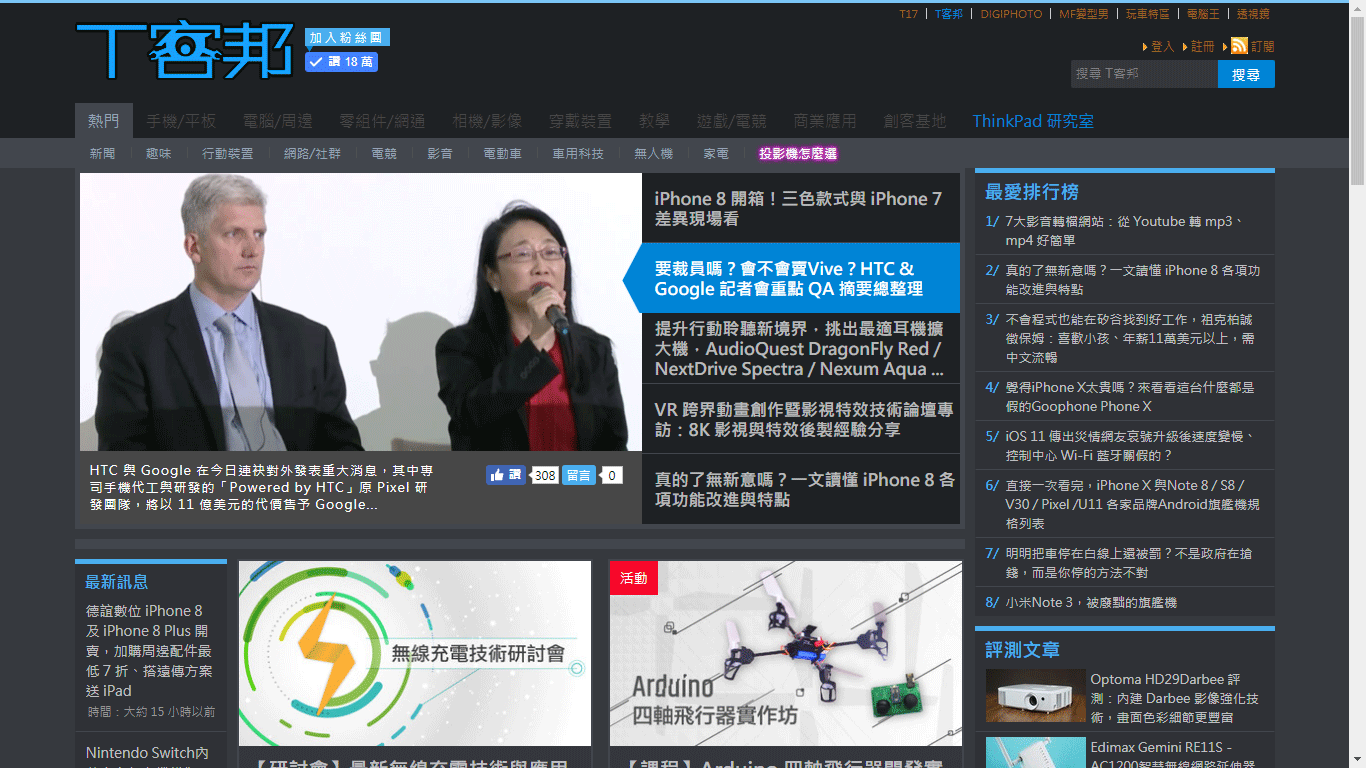Open the 趣味 sub-menu item
1366x768 pixels.
(158, 154)
